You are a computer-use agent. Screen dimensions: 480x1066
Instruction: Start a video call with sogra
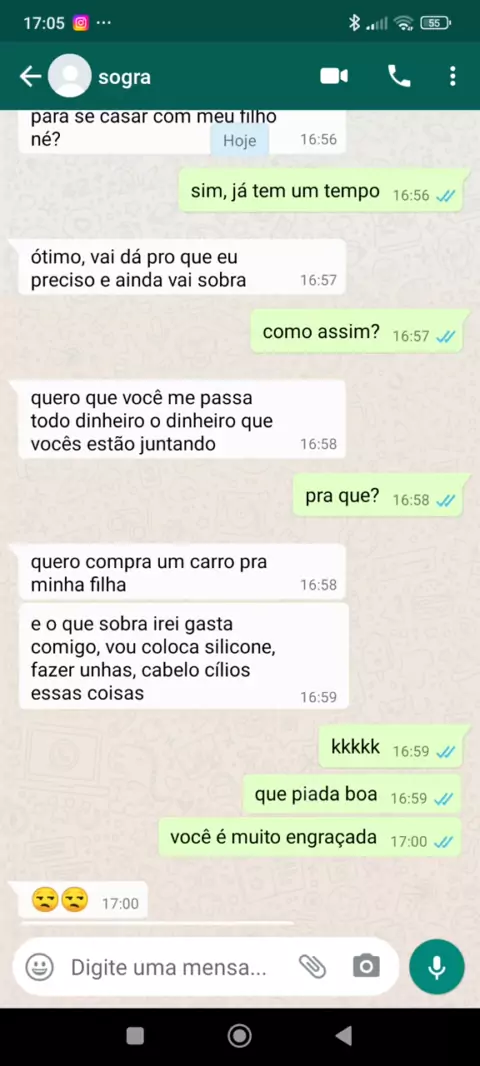(334, 77)
